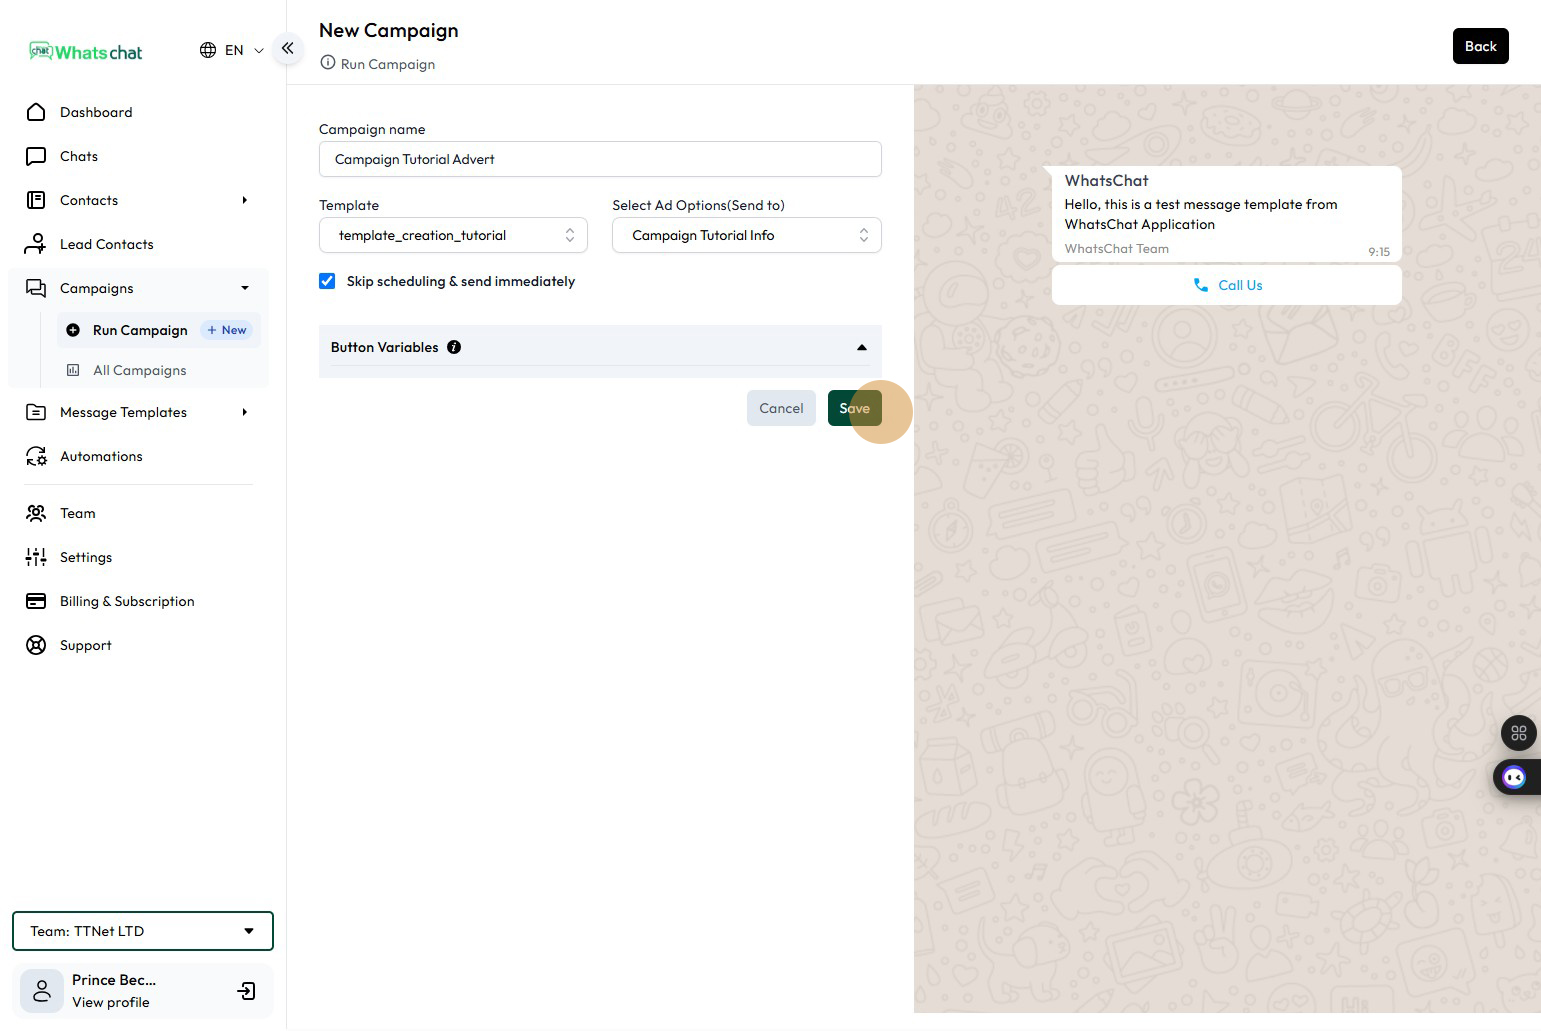The image size is (1541, 1031).
Task: Open the floating chatbot widget icon
Action: click(x=1514, y=777)
